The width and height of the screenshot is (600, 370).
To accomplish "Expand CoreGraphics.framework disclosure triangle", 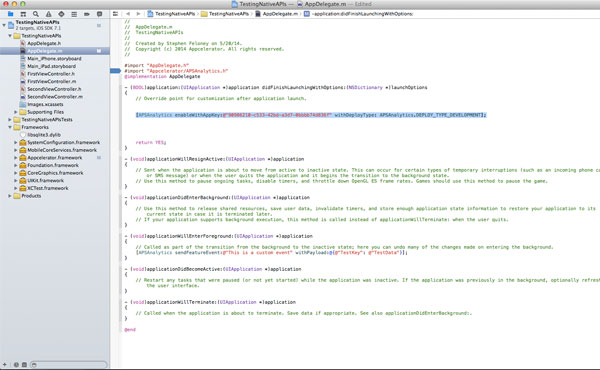I will (x=16, y=173).
